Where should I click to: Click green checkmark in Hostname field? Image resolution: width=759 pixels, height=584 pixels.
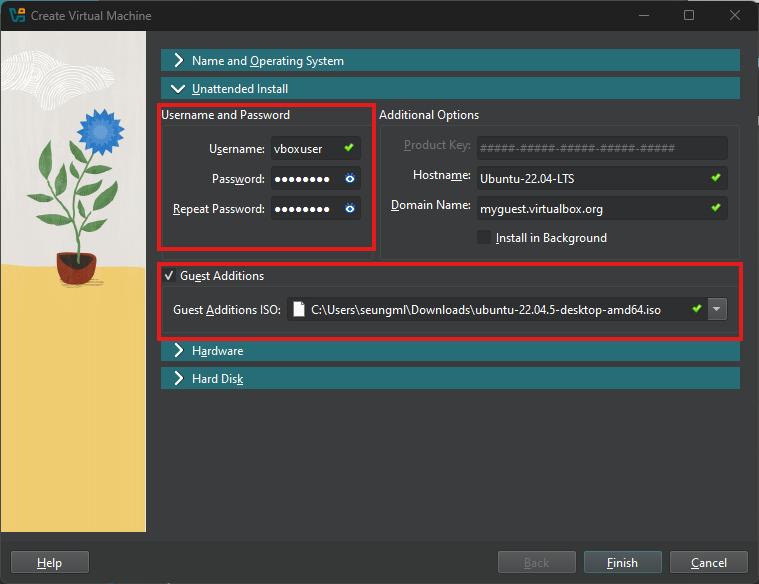(716, 178)
